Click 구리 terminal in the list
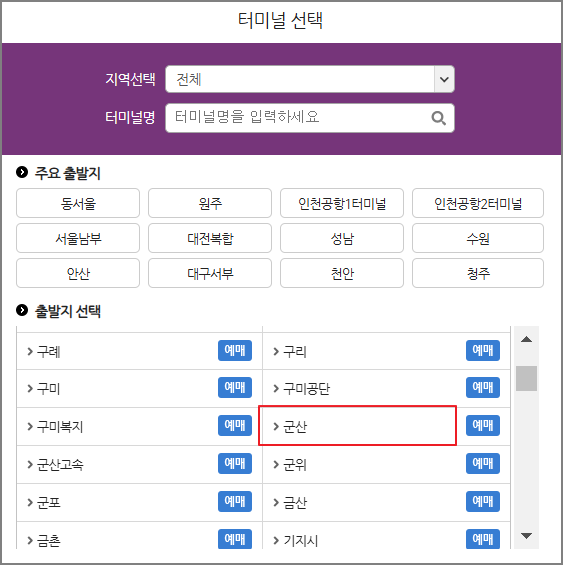 coord(294,351)
